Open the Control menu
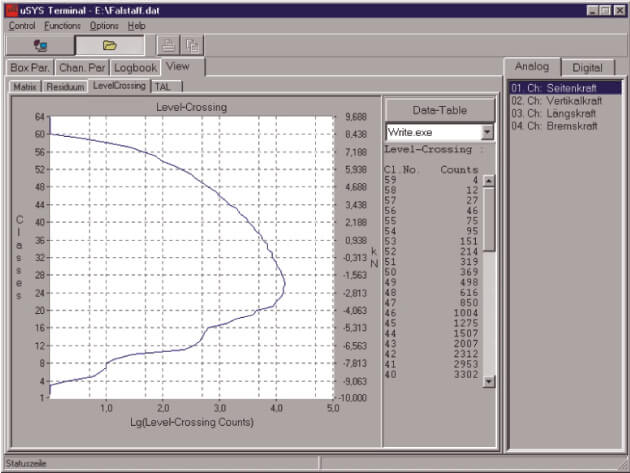 point(22,25)
